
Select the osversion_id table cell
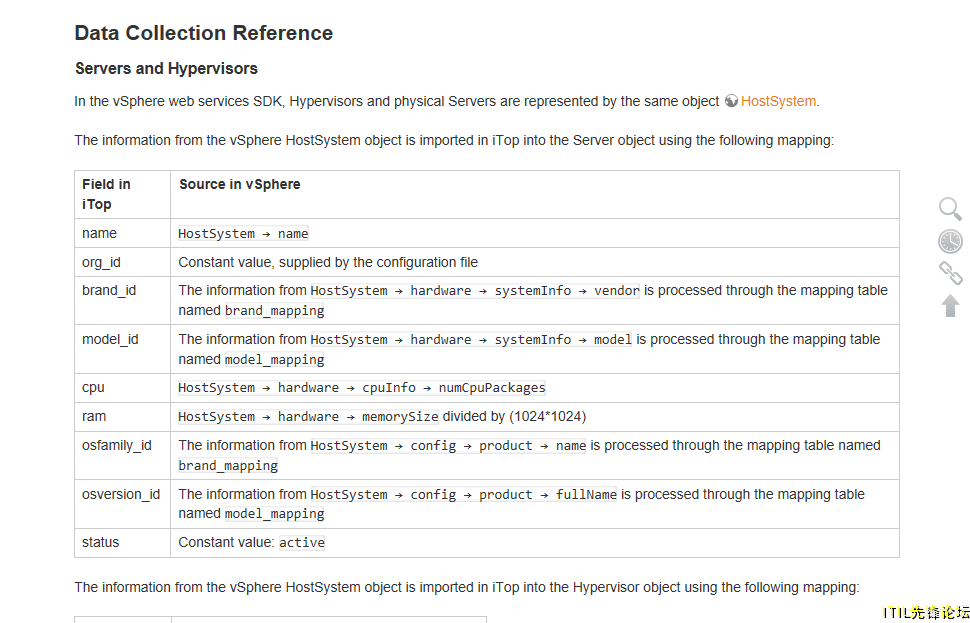[122, 504]
